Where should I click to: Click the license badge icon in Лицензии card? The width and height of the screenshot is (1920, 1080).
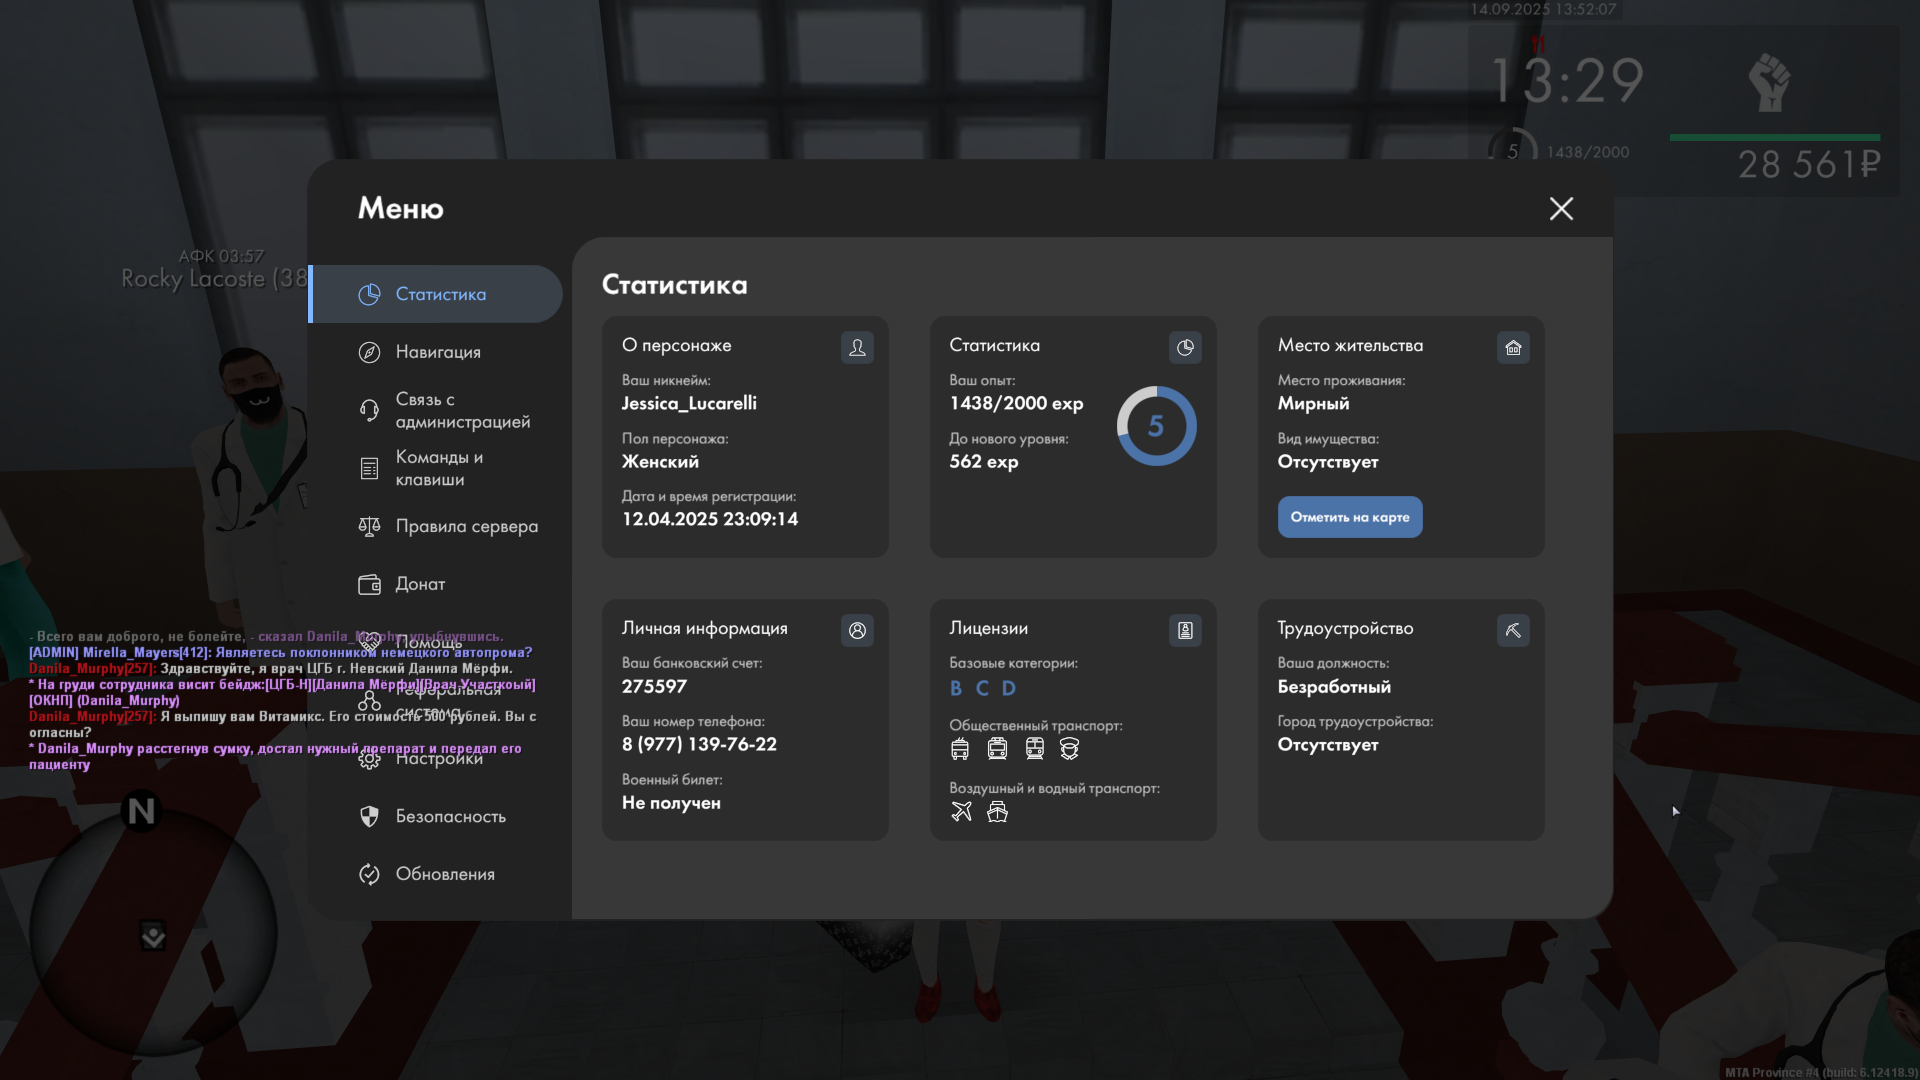coord(1185,630)
